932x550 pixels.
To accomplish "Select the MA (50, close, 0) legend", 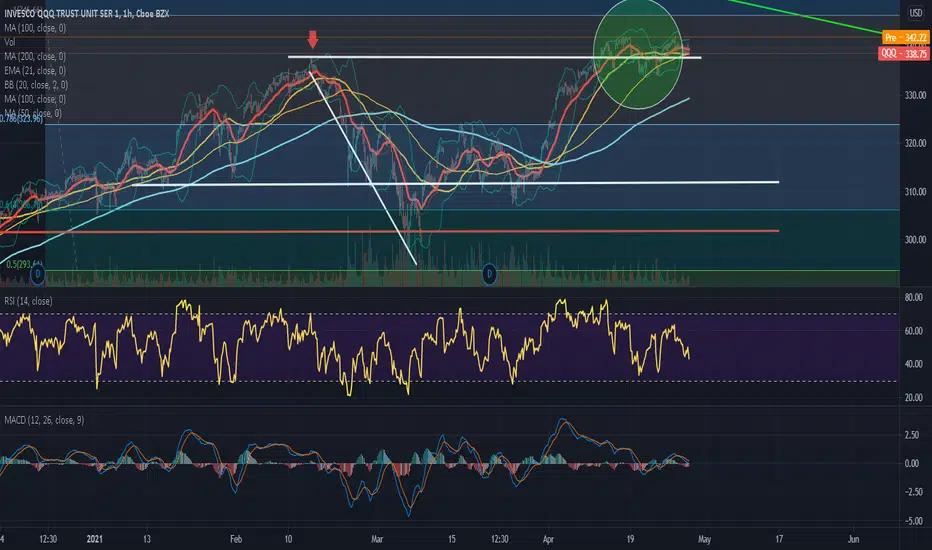I will [33, 113].
